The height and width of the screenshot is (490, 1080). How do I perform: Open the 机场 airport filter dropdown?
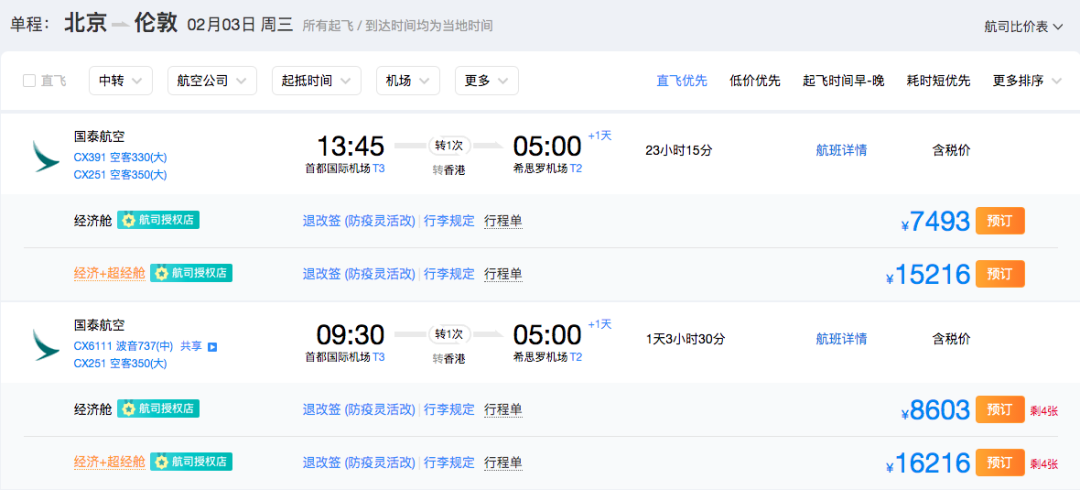tap(408, 81)
